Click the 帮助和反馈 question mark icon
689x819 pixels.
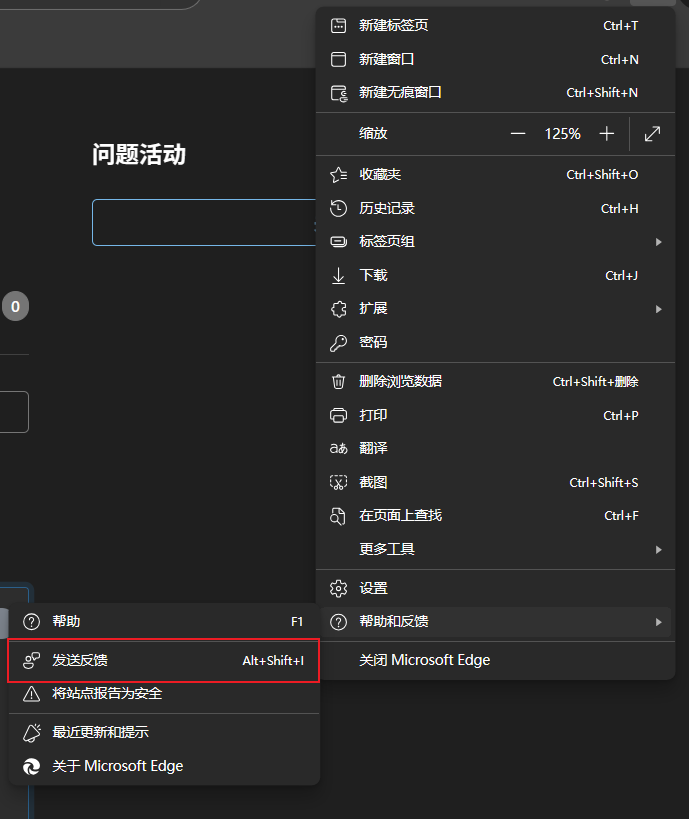click(338, 622)
